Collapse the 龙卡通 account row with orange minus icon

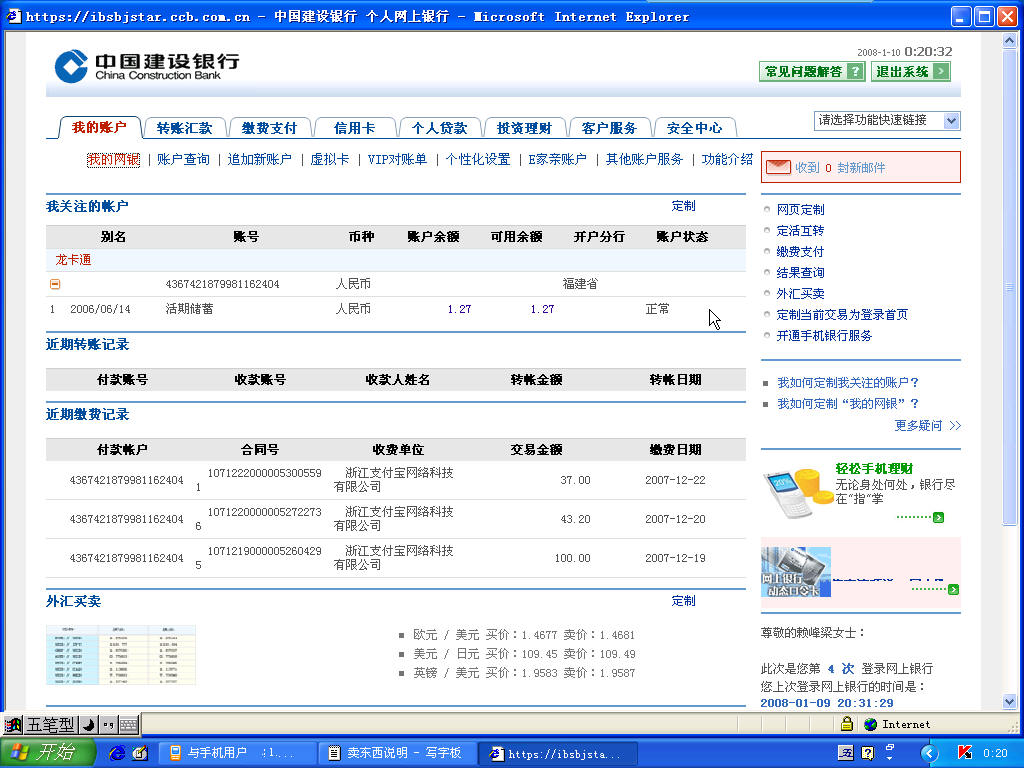pyautogui.click(x=55, y=284)
